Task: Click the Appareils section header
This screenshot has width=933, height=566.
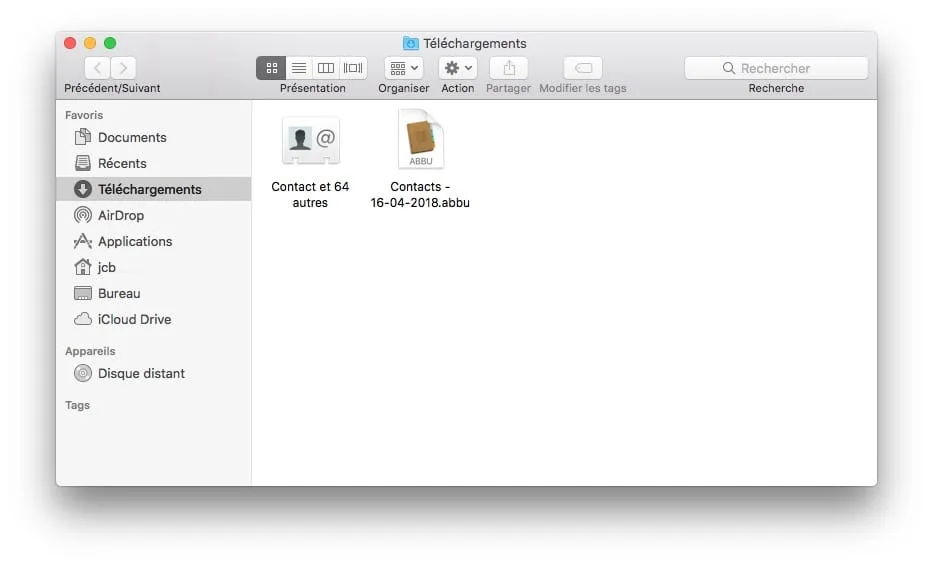Action: click(90, 351)
